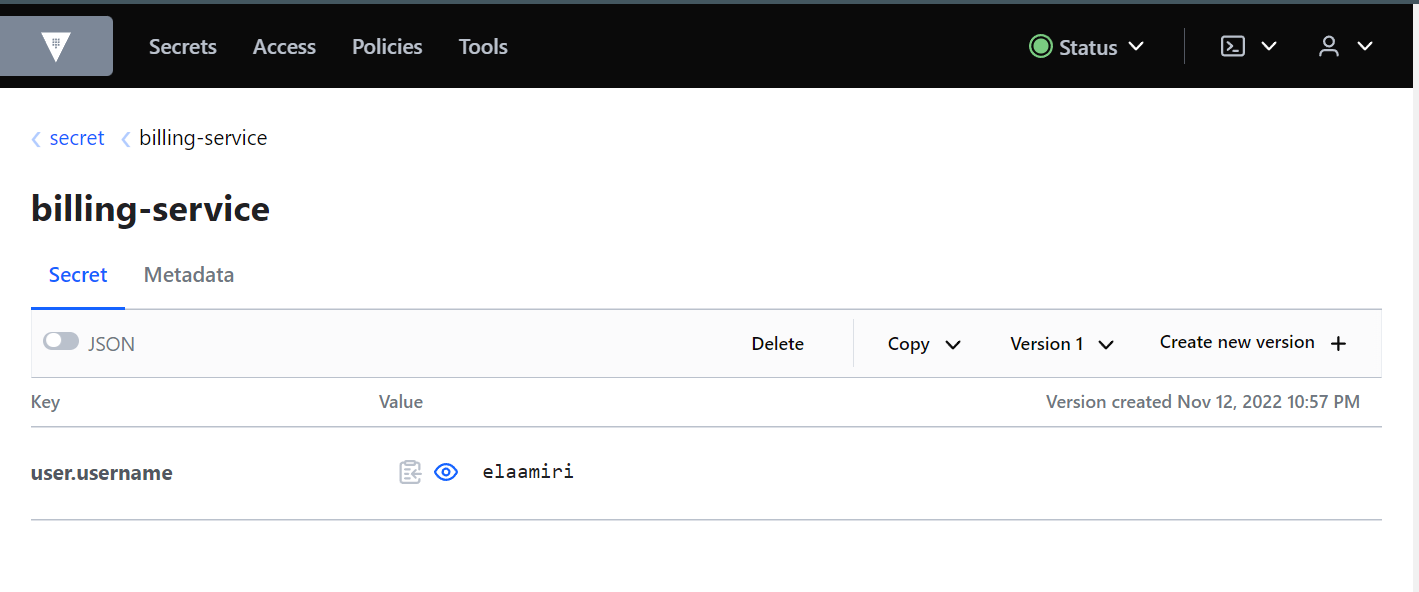Image resolution: width=1419 pixels, height=592 pixels.
Task: Navigate back to secret breadcrumb
Action: click(x=77, y=138)
